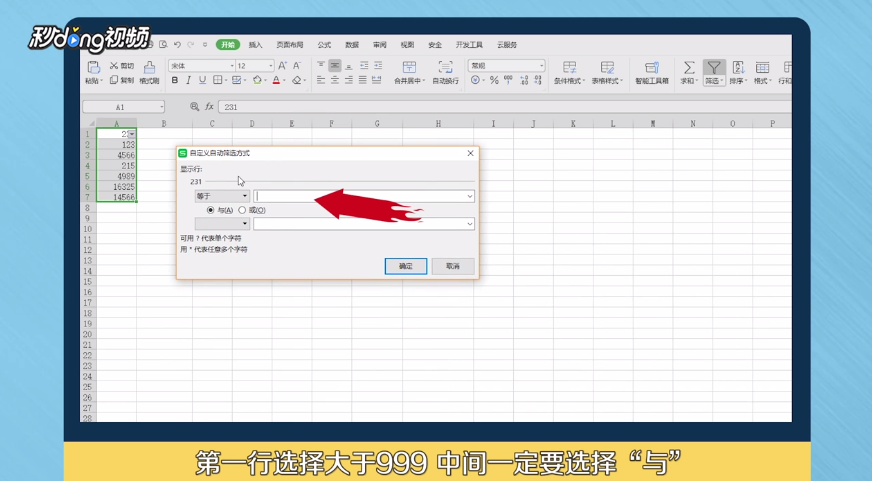Click the Filter (筛选) funnel icon
This screenshot has height=481, width=872.
[714, 67]
